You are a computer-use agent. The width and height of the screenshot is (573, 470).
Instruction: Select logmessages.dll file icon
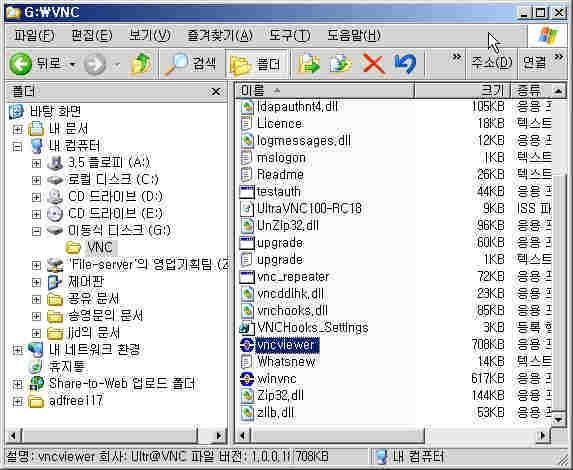247,141
